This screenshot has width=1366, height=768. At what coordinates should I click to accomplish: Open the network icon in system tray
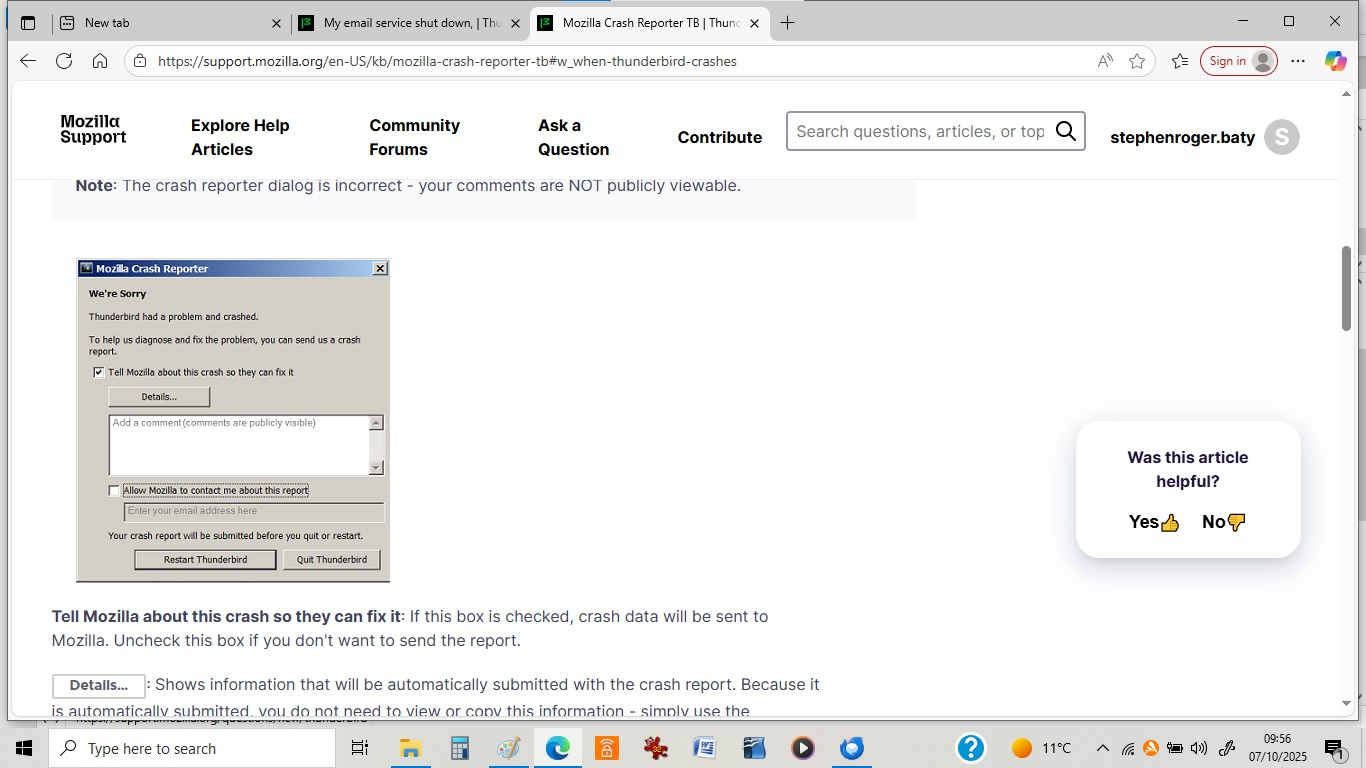1128,748
